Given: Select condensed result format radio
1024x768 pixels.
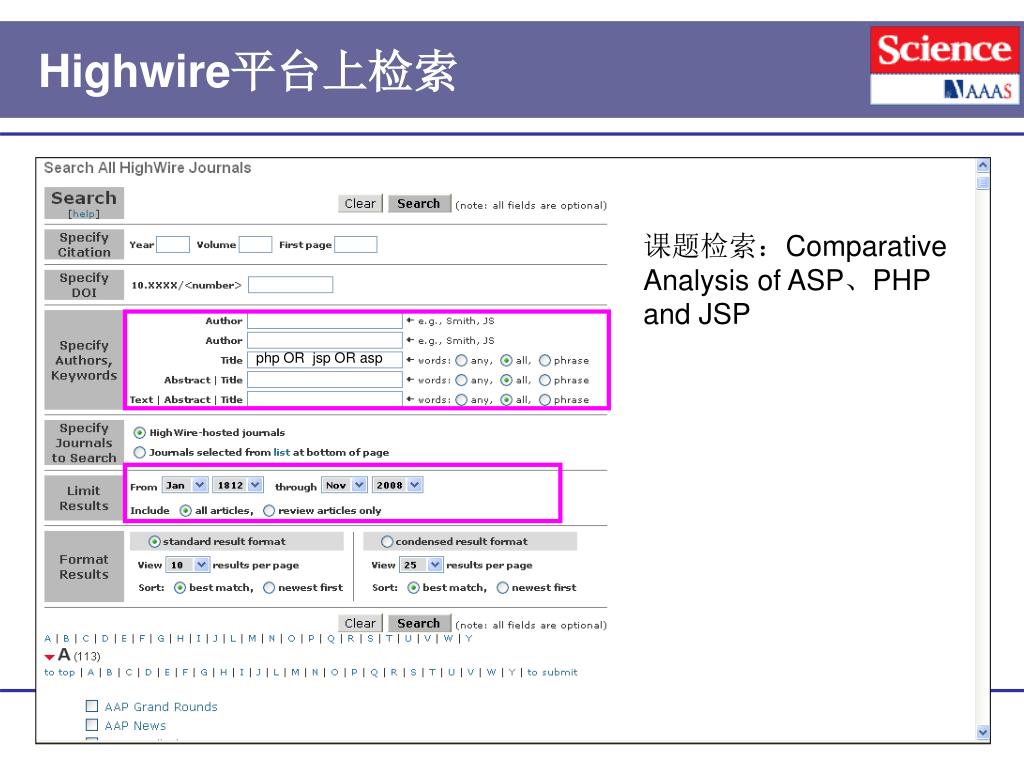Looking at the screenshot, I should (x=387, y=541).
